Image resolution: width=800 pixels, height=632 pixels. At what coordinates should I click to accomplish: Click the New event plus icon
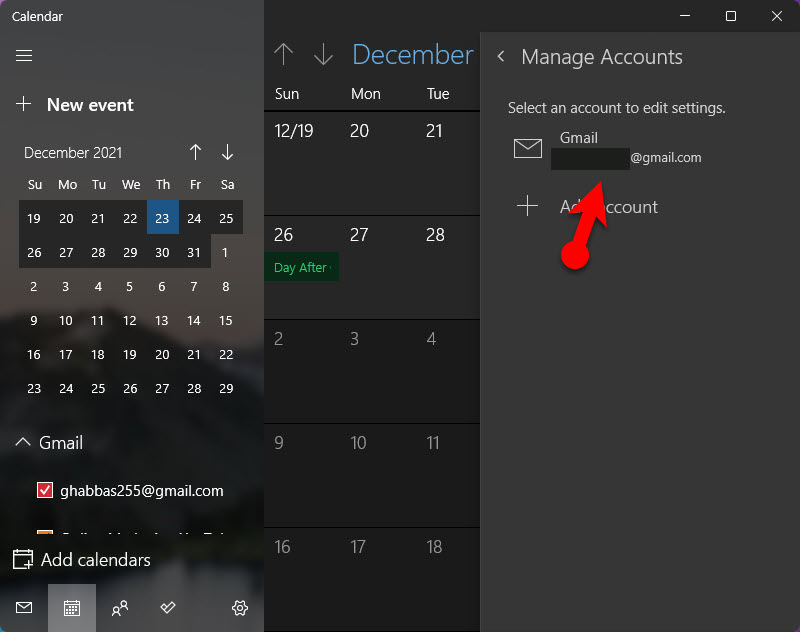click(x=23, y=104)
